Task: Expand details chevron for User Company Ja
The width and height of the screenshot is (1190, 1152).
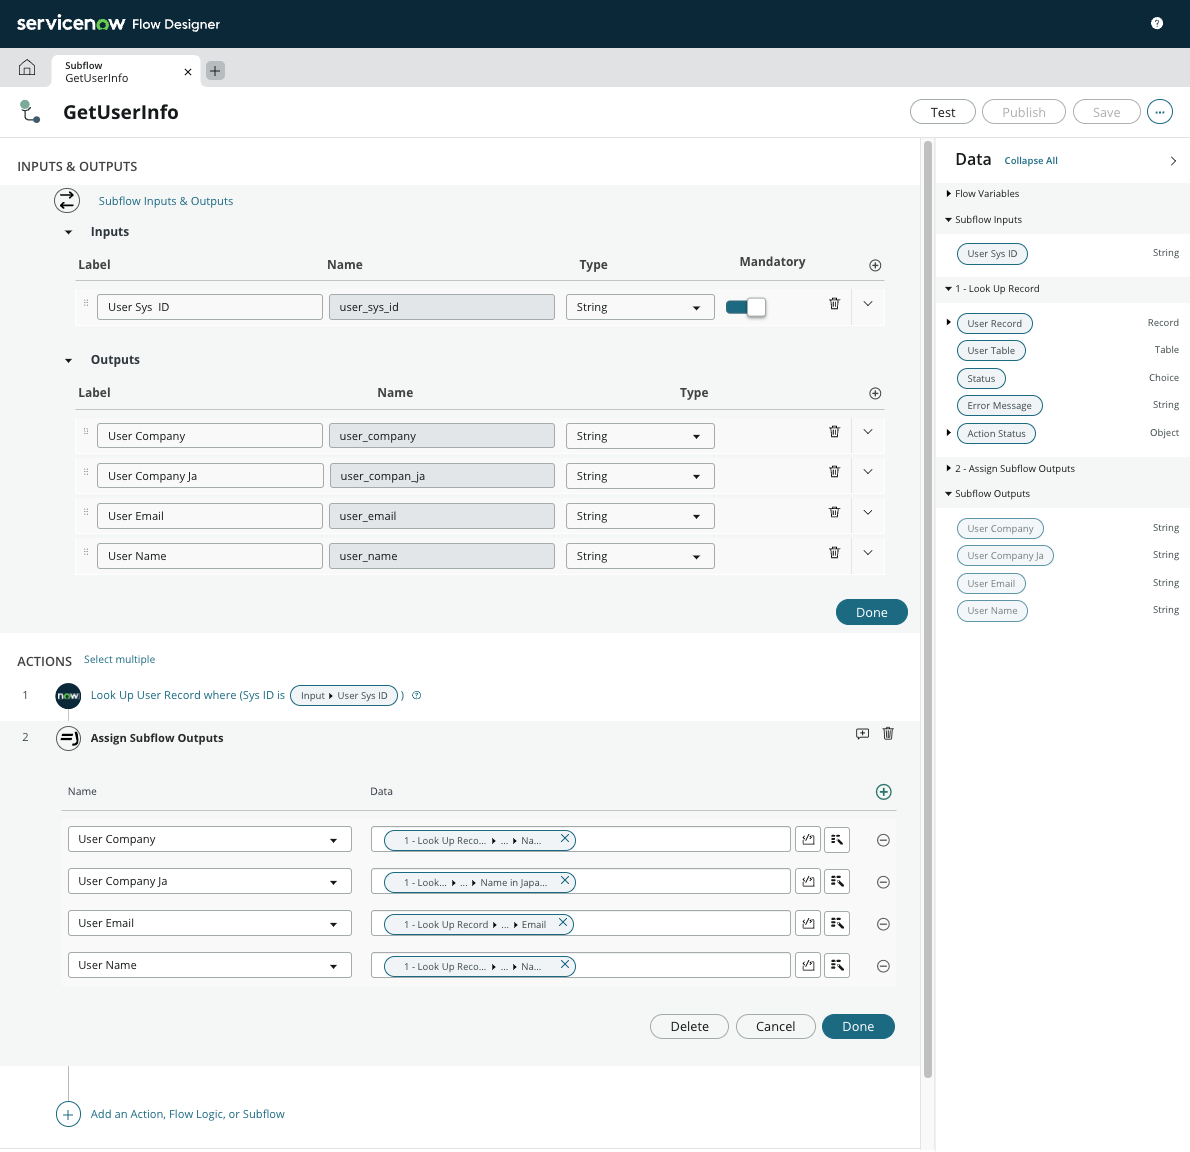Action: [x=867, y=472]
